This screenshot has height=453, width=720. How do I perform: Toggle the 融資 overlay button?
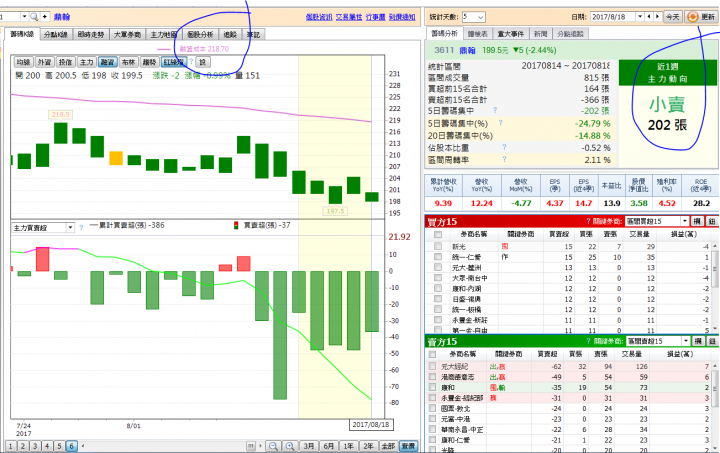107,62
